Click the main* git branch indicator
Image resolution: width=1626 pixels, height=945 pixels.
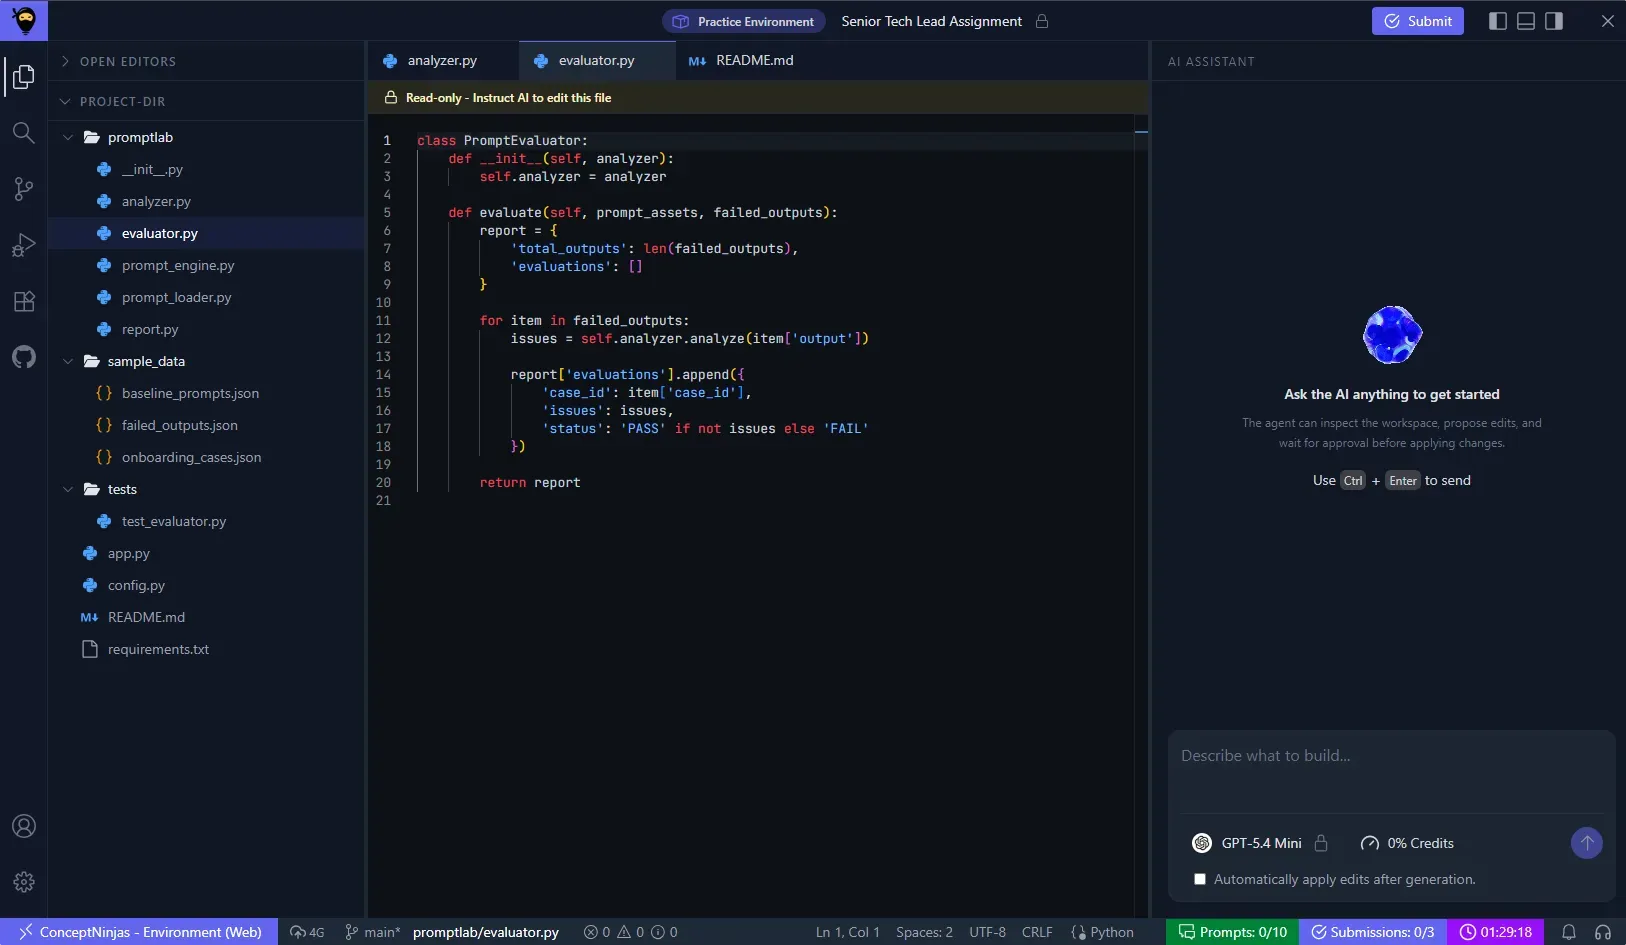point(372,932)
